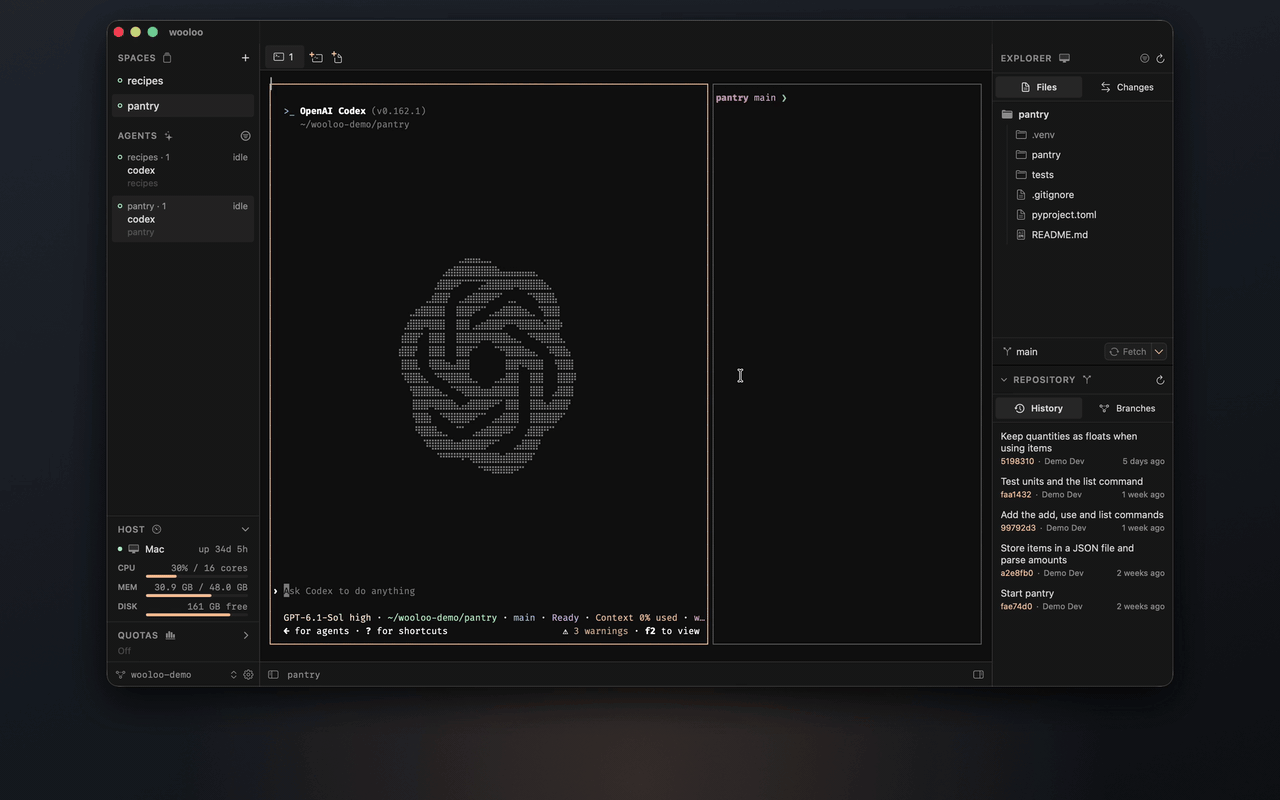Refresh the Explorer panel
This screenshot has width=1280, height=800.
(1160, 58)
